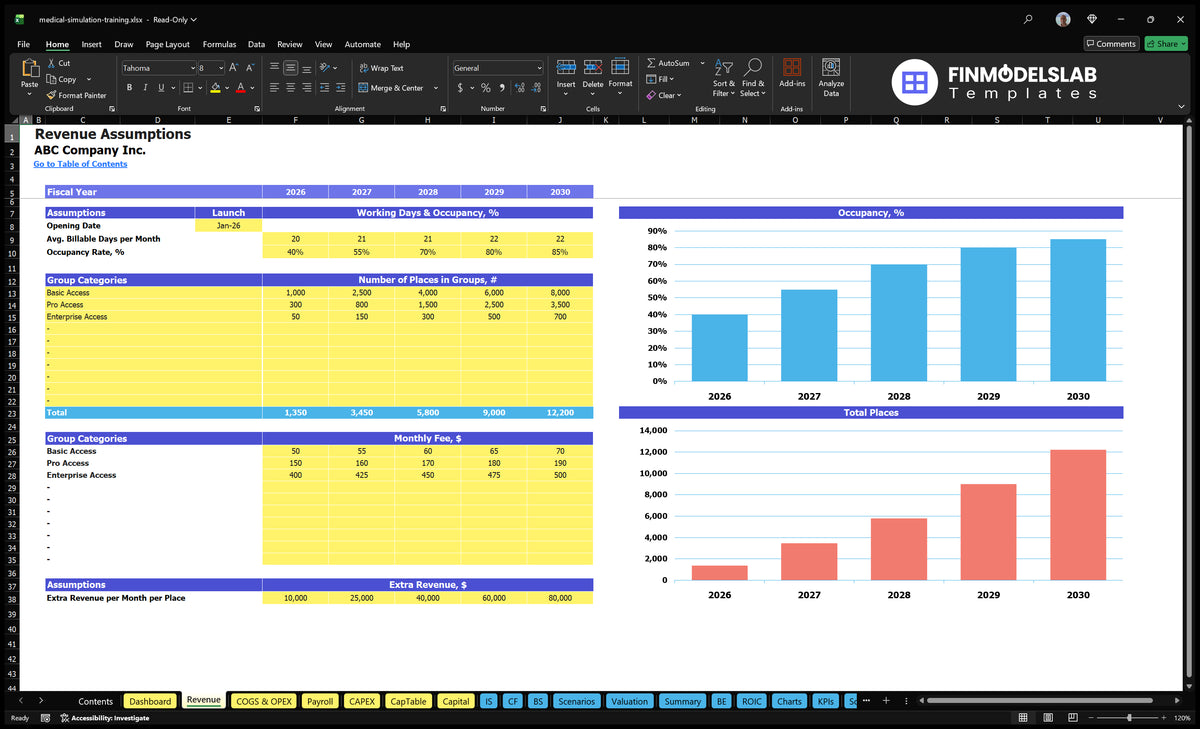
Task: Activate the Format Painter brush
Action: pos(51,95)
